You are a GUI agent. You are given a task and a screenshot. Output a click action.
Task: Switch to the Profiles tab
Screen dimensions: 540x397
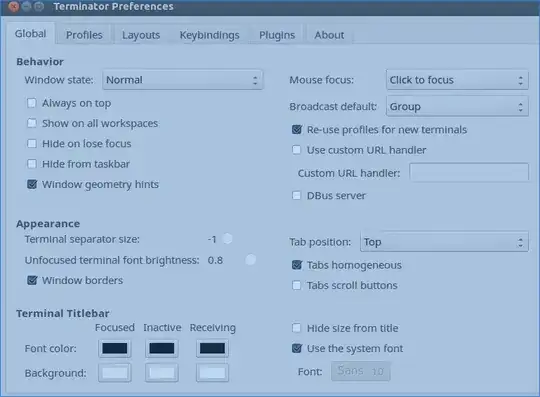84,35
